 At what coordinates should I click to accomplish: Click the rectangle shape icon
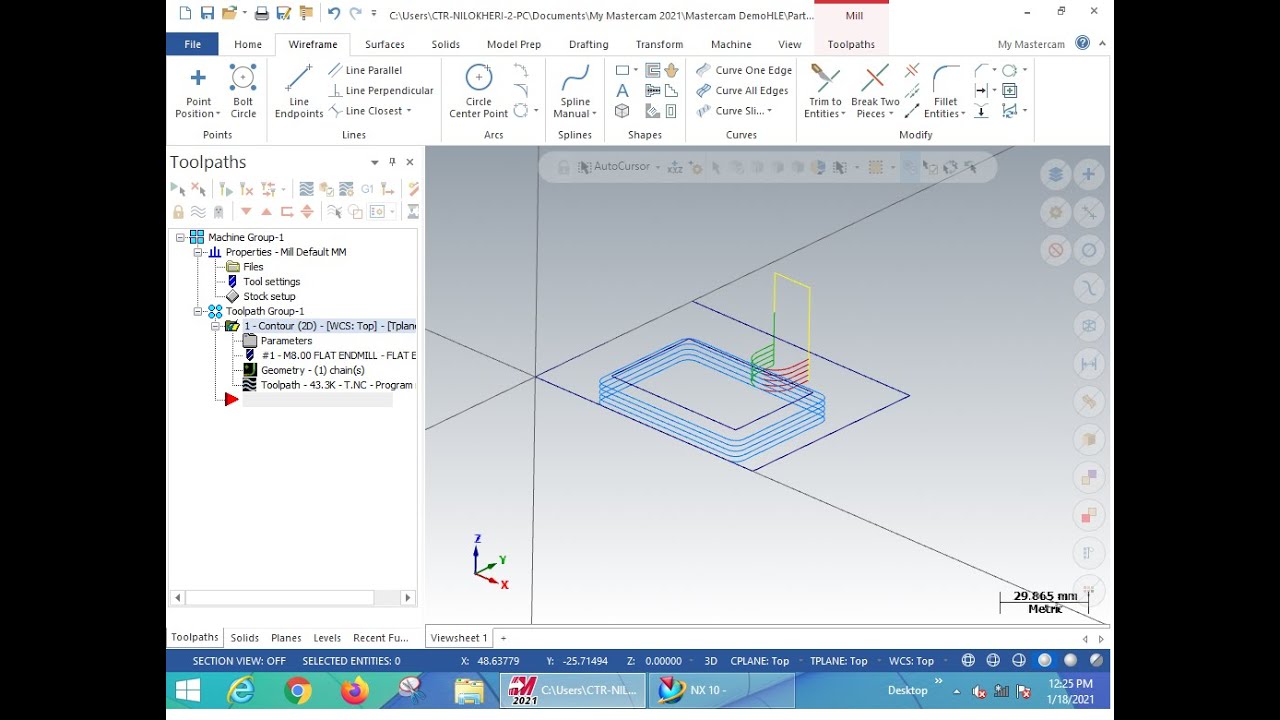pos(622,70)
